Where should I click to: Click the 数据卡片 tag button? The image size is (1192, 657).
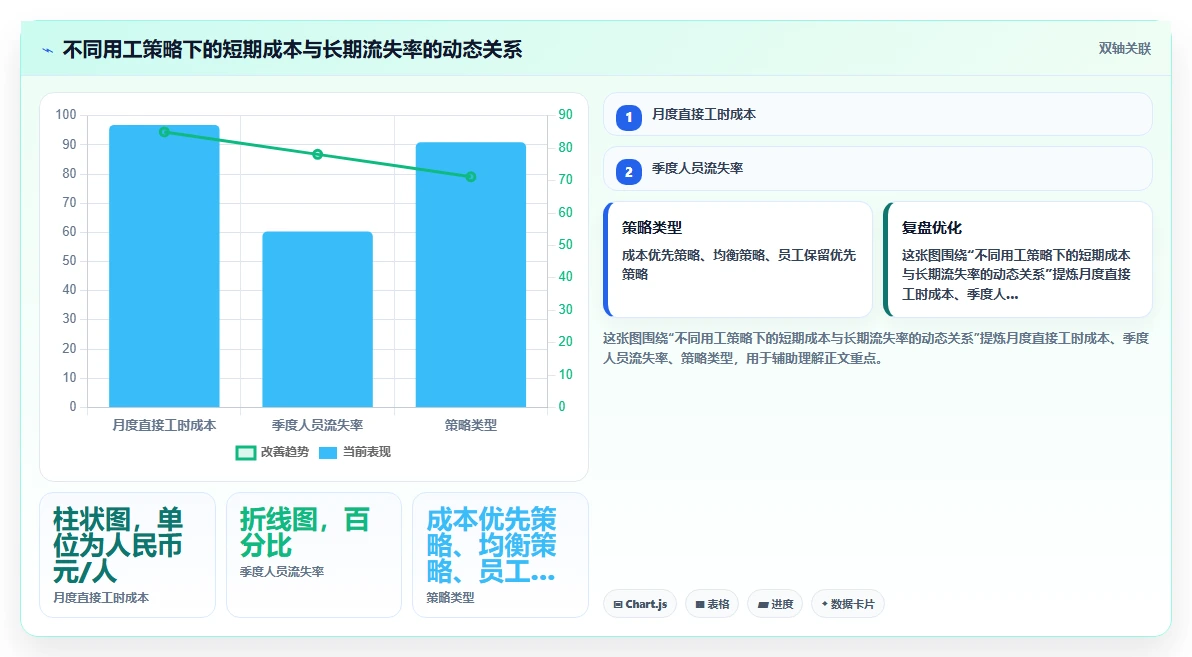point(848,605)
